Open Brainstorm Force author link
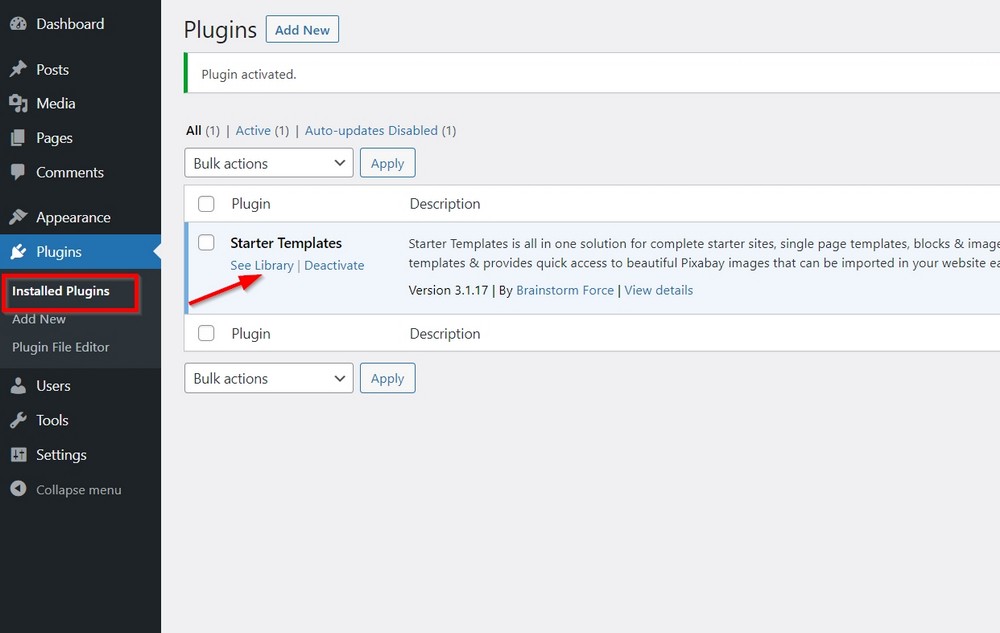Viewport: 1000px width, 633px height. pos(565,290)
